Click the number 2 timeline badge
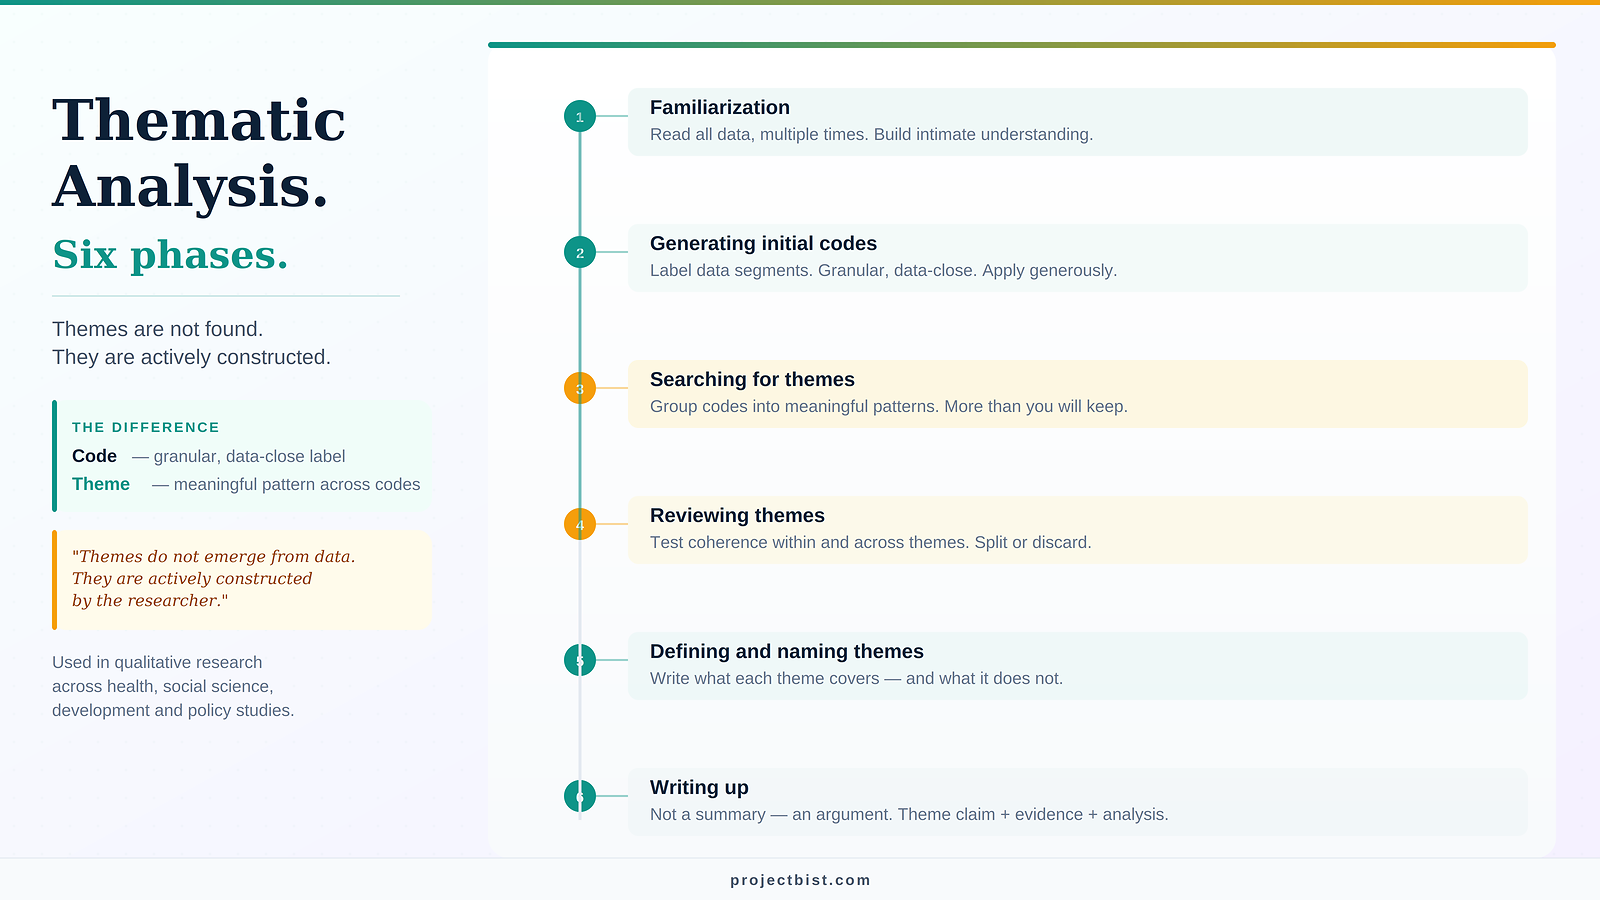Screen dimensions: 1600x900 (580, 253)
